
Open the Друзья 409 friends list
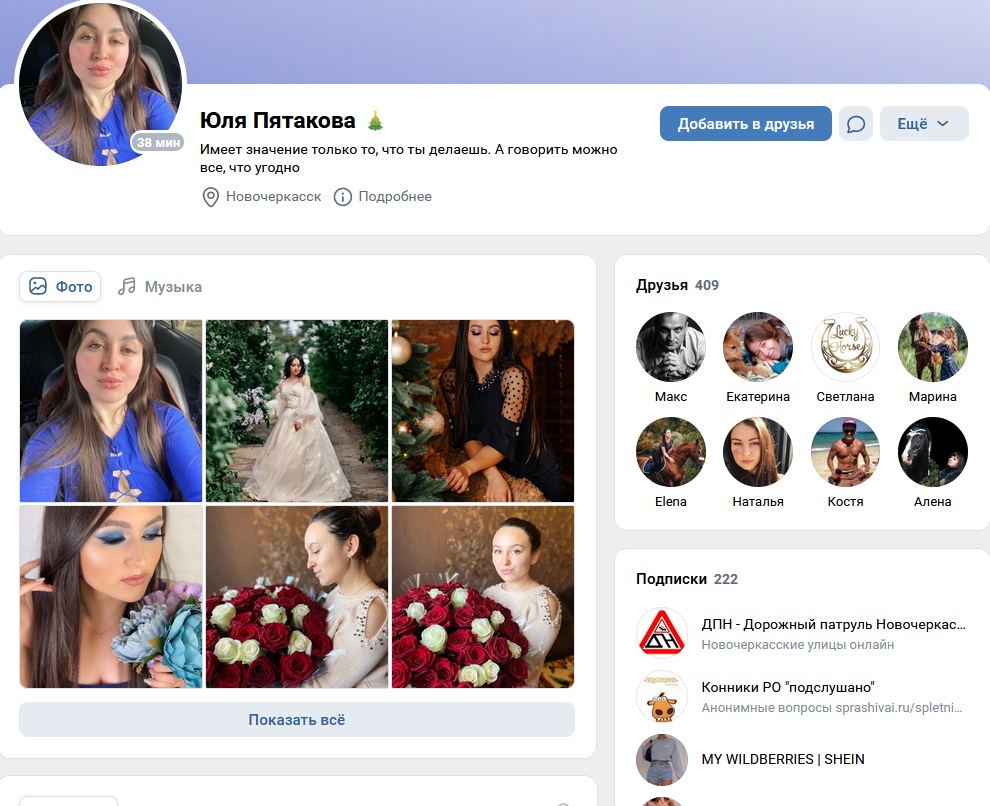pyautogui.click(x=677, y=285)
